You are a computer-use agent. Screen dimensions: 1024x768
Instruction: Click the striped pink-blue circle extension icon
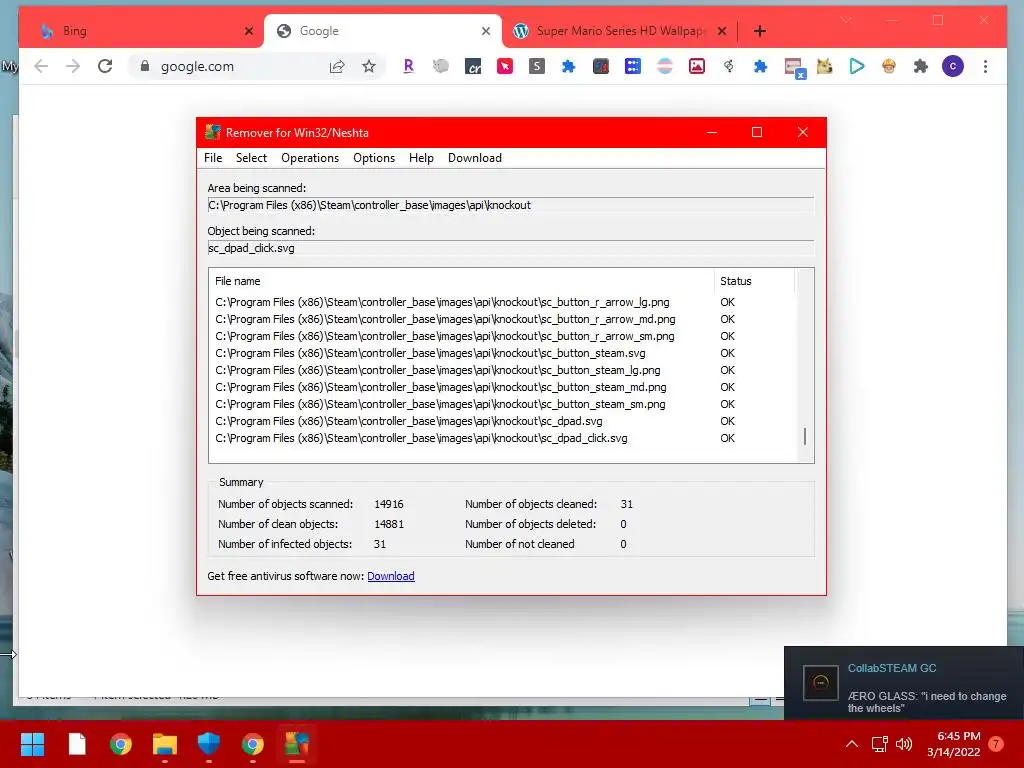(665, 66)
